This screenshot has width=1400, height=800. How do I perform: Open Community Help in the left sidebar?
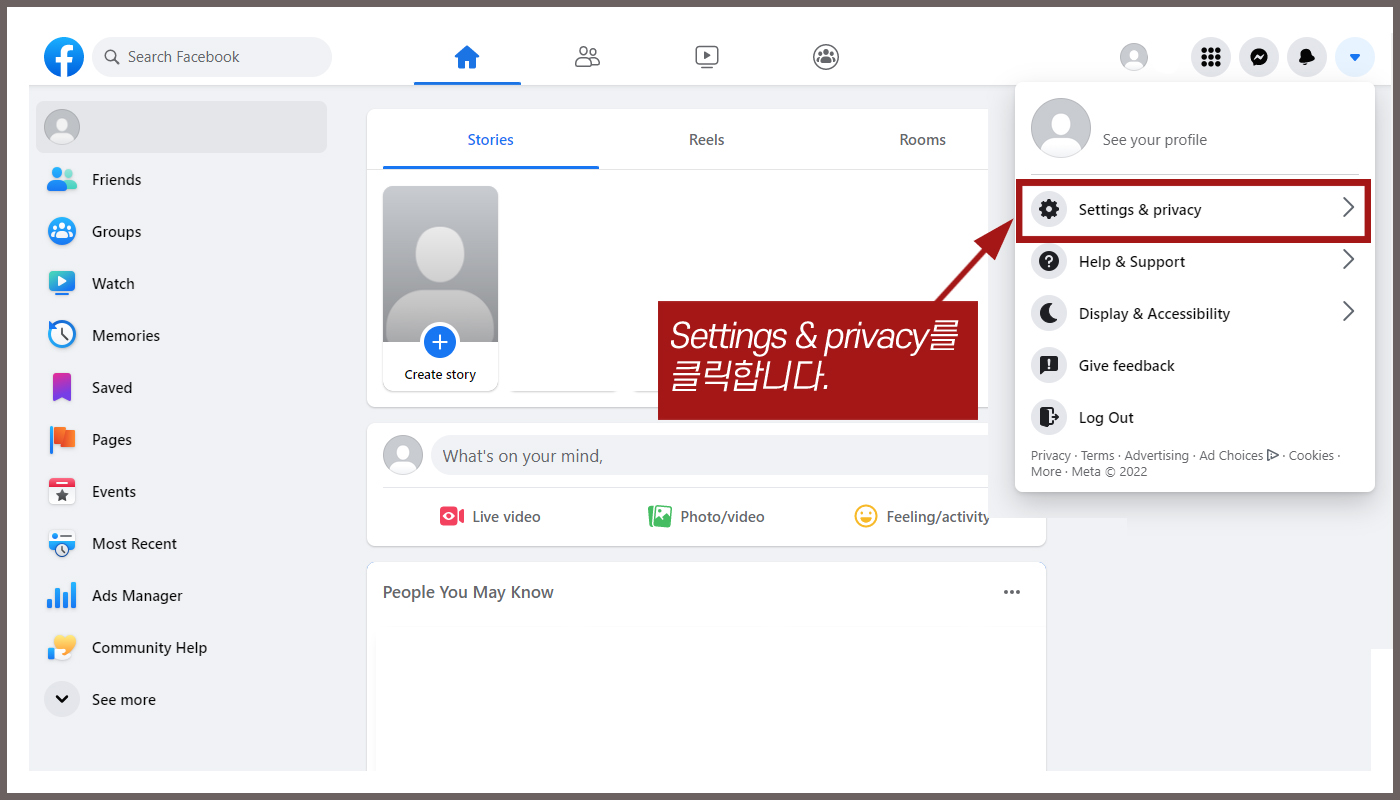click(x=182, y=648)
